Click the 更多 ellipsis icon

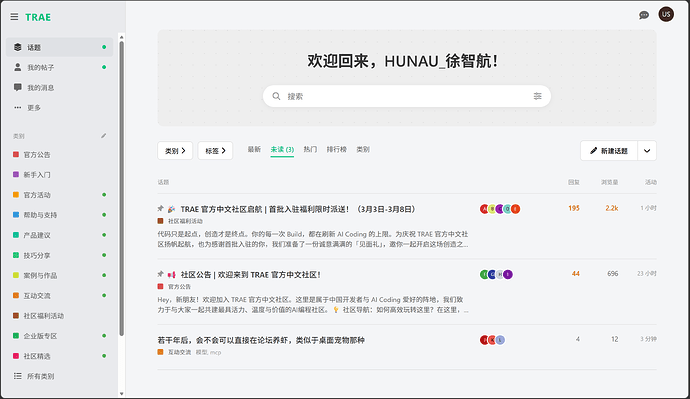18,107
